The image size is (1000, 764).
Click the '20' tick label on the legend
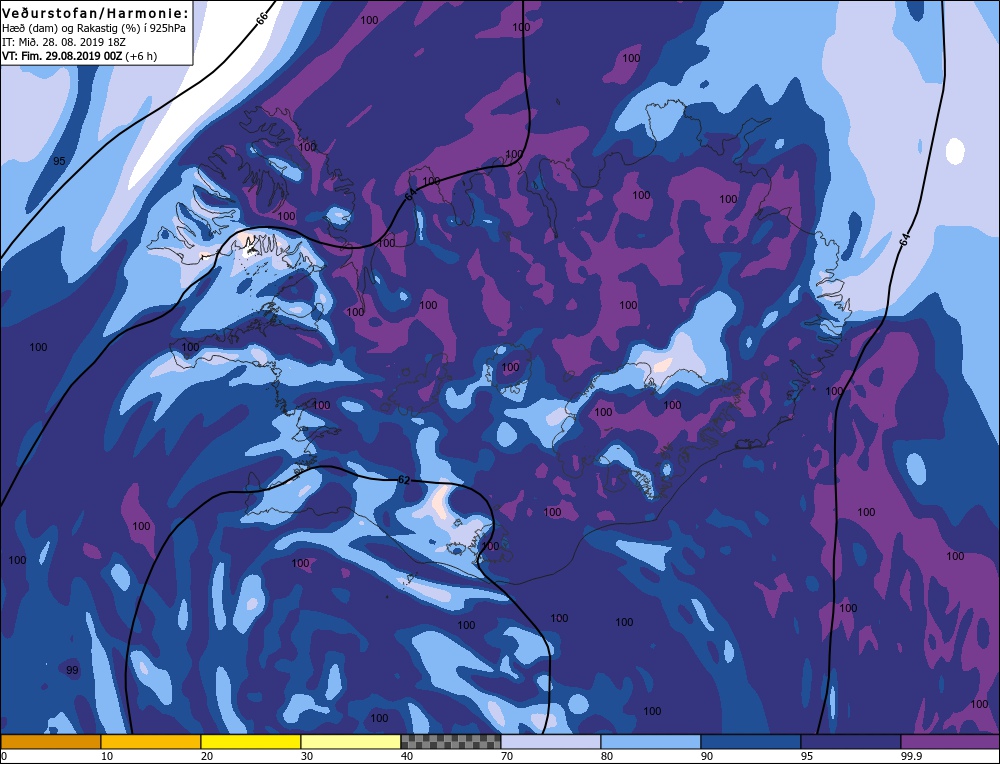click(207, 756)
